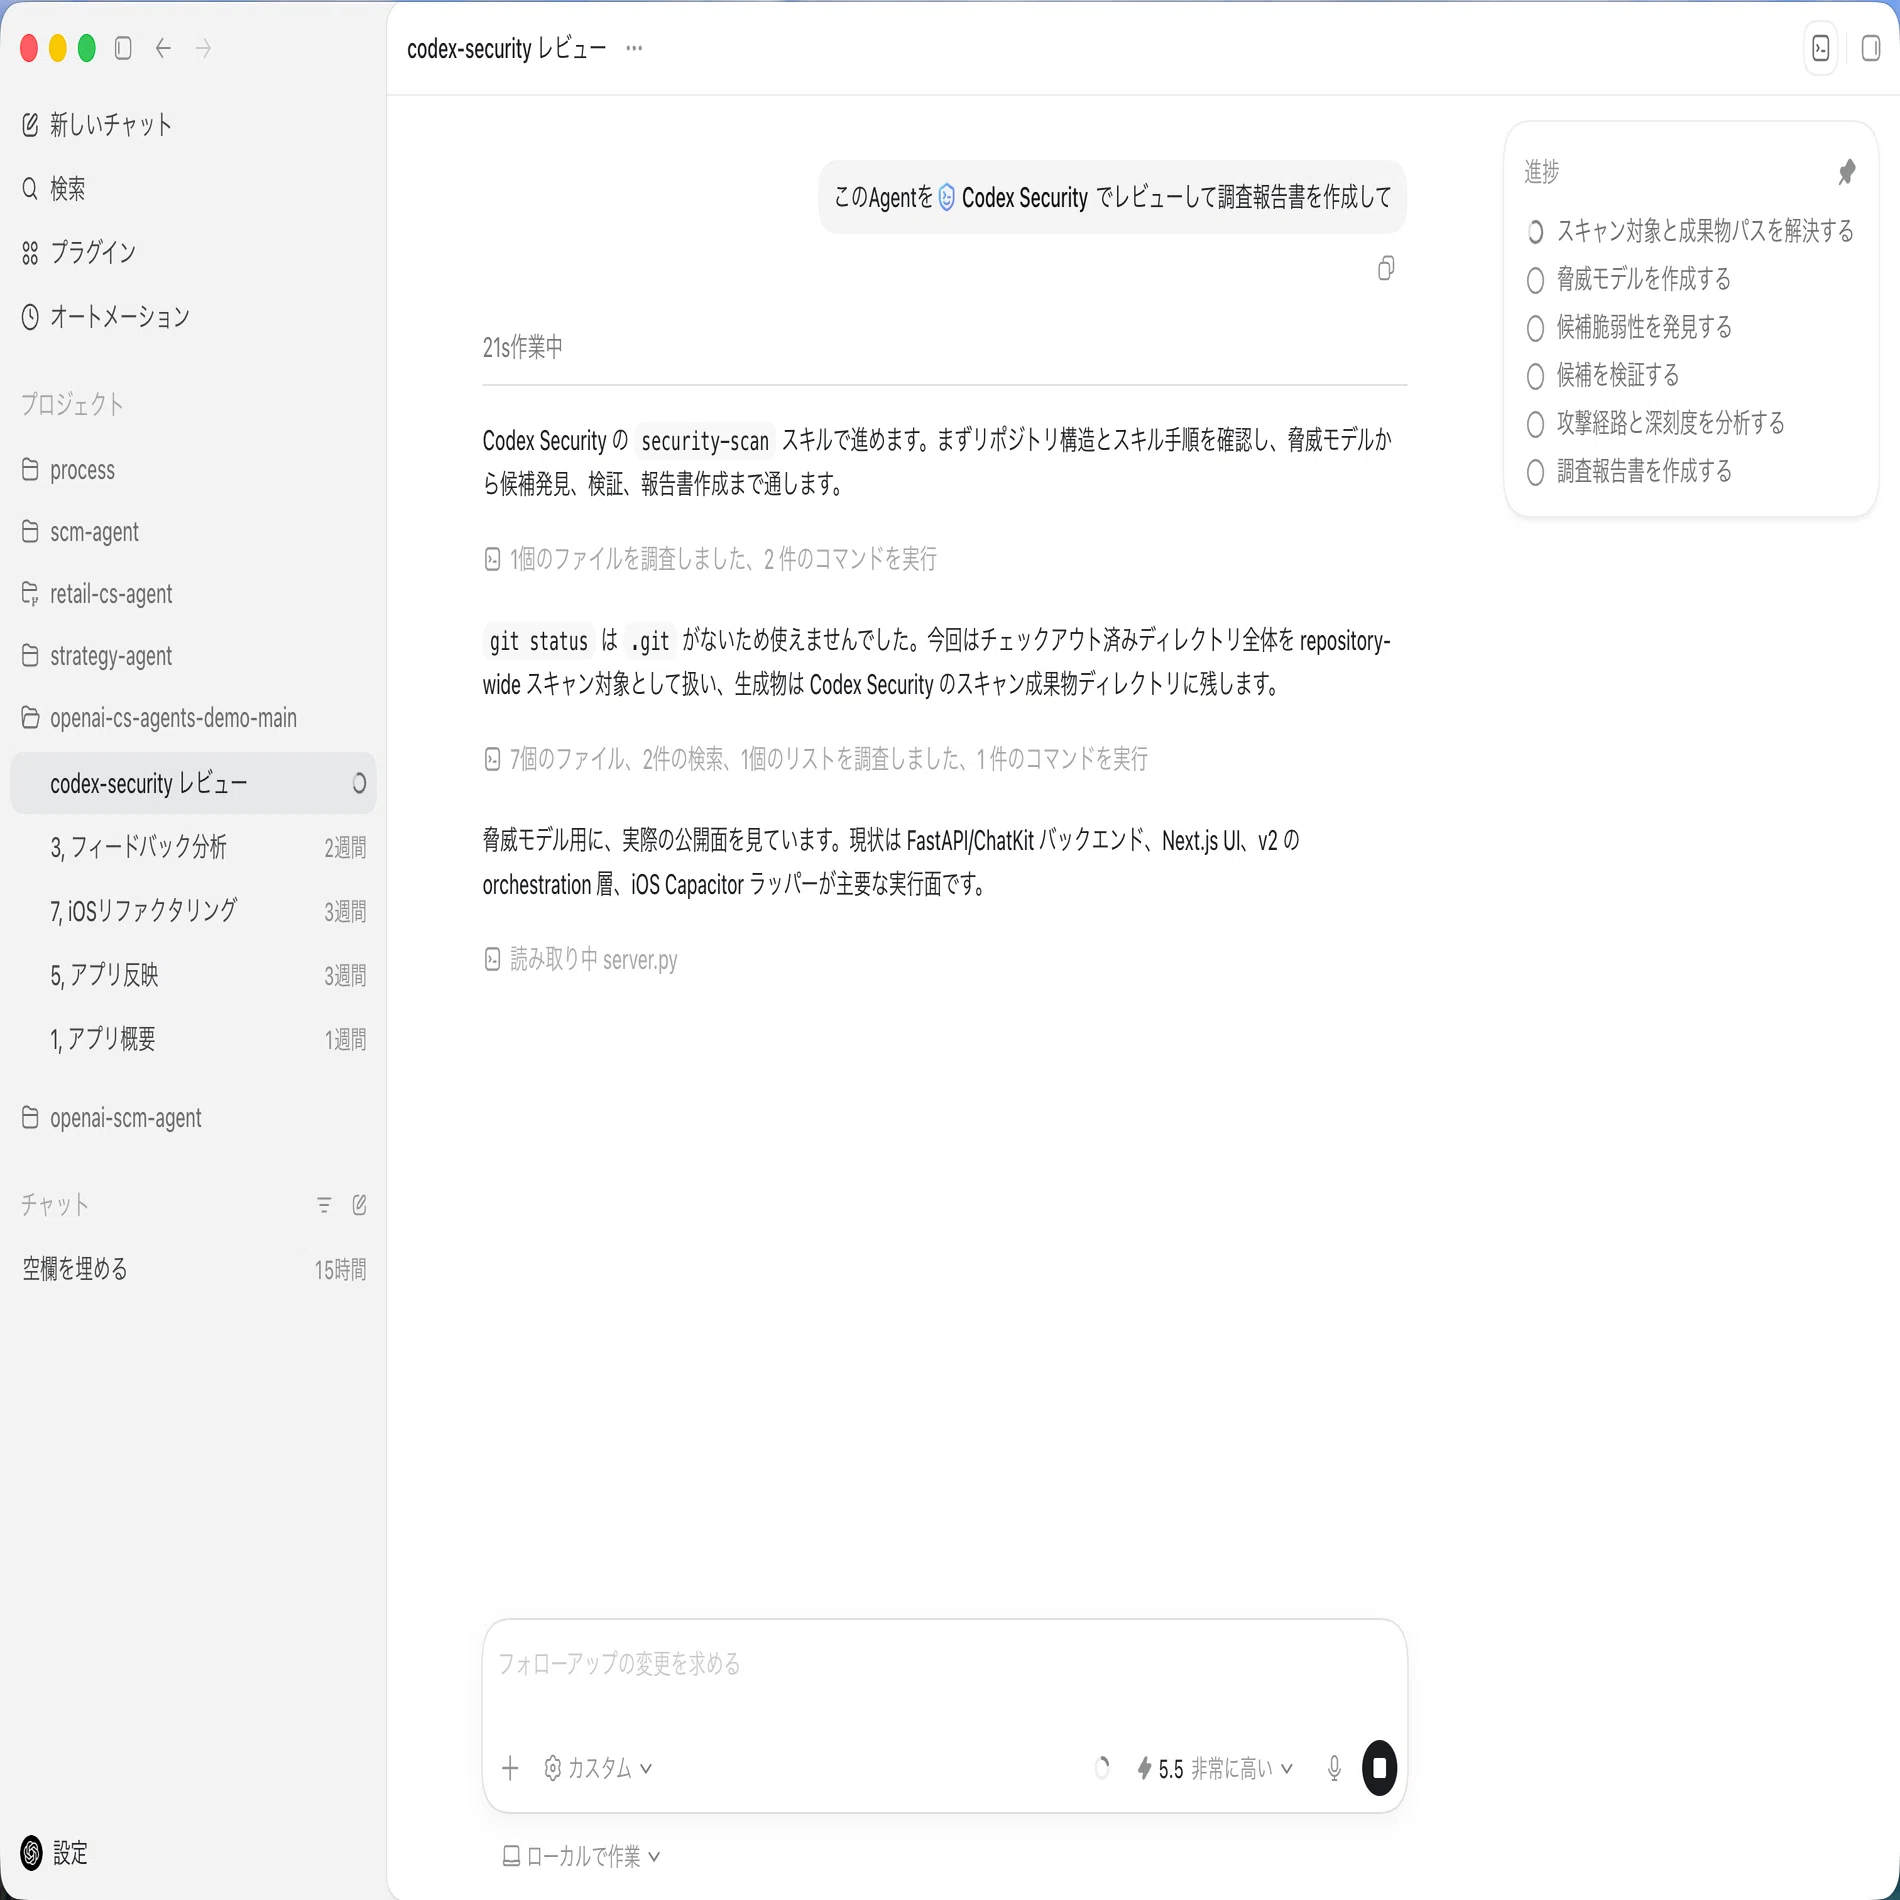Click the 21s作業中 status label
This screenshot has height=1900, width=1900.
[x=523, y=347]
